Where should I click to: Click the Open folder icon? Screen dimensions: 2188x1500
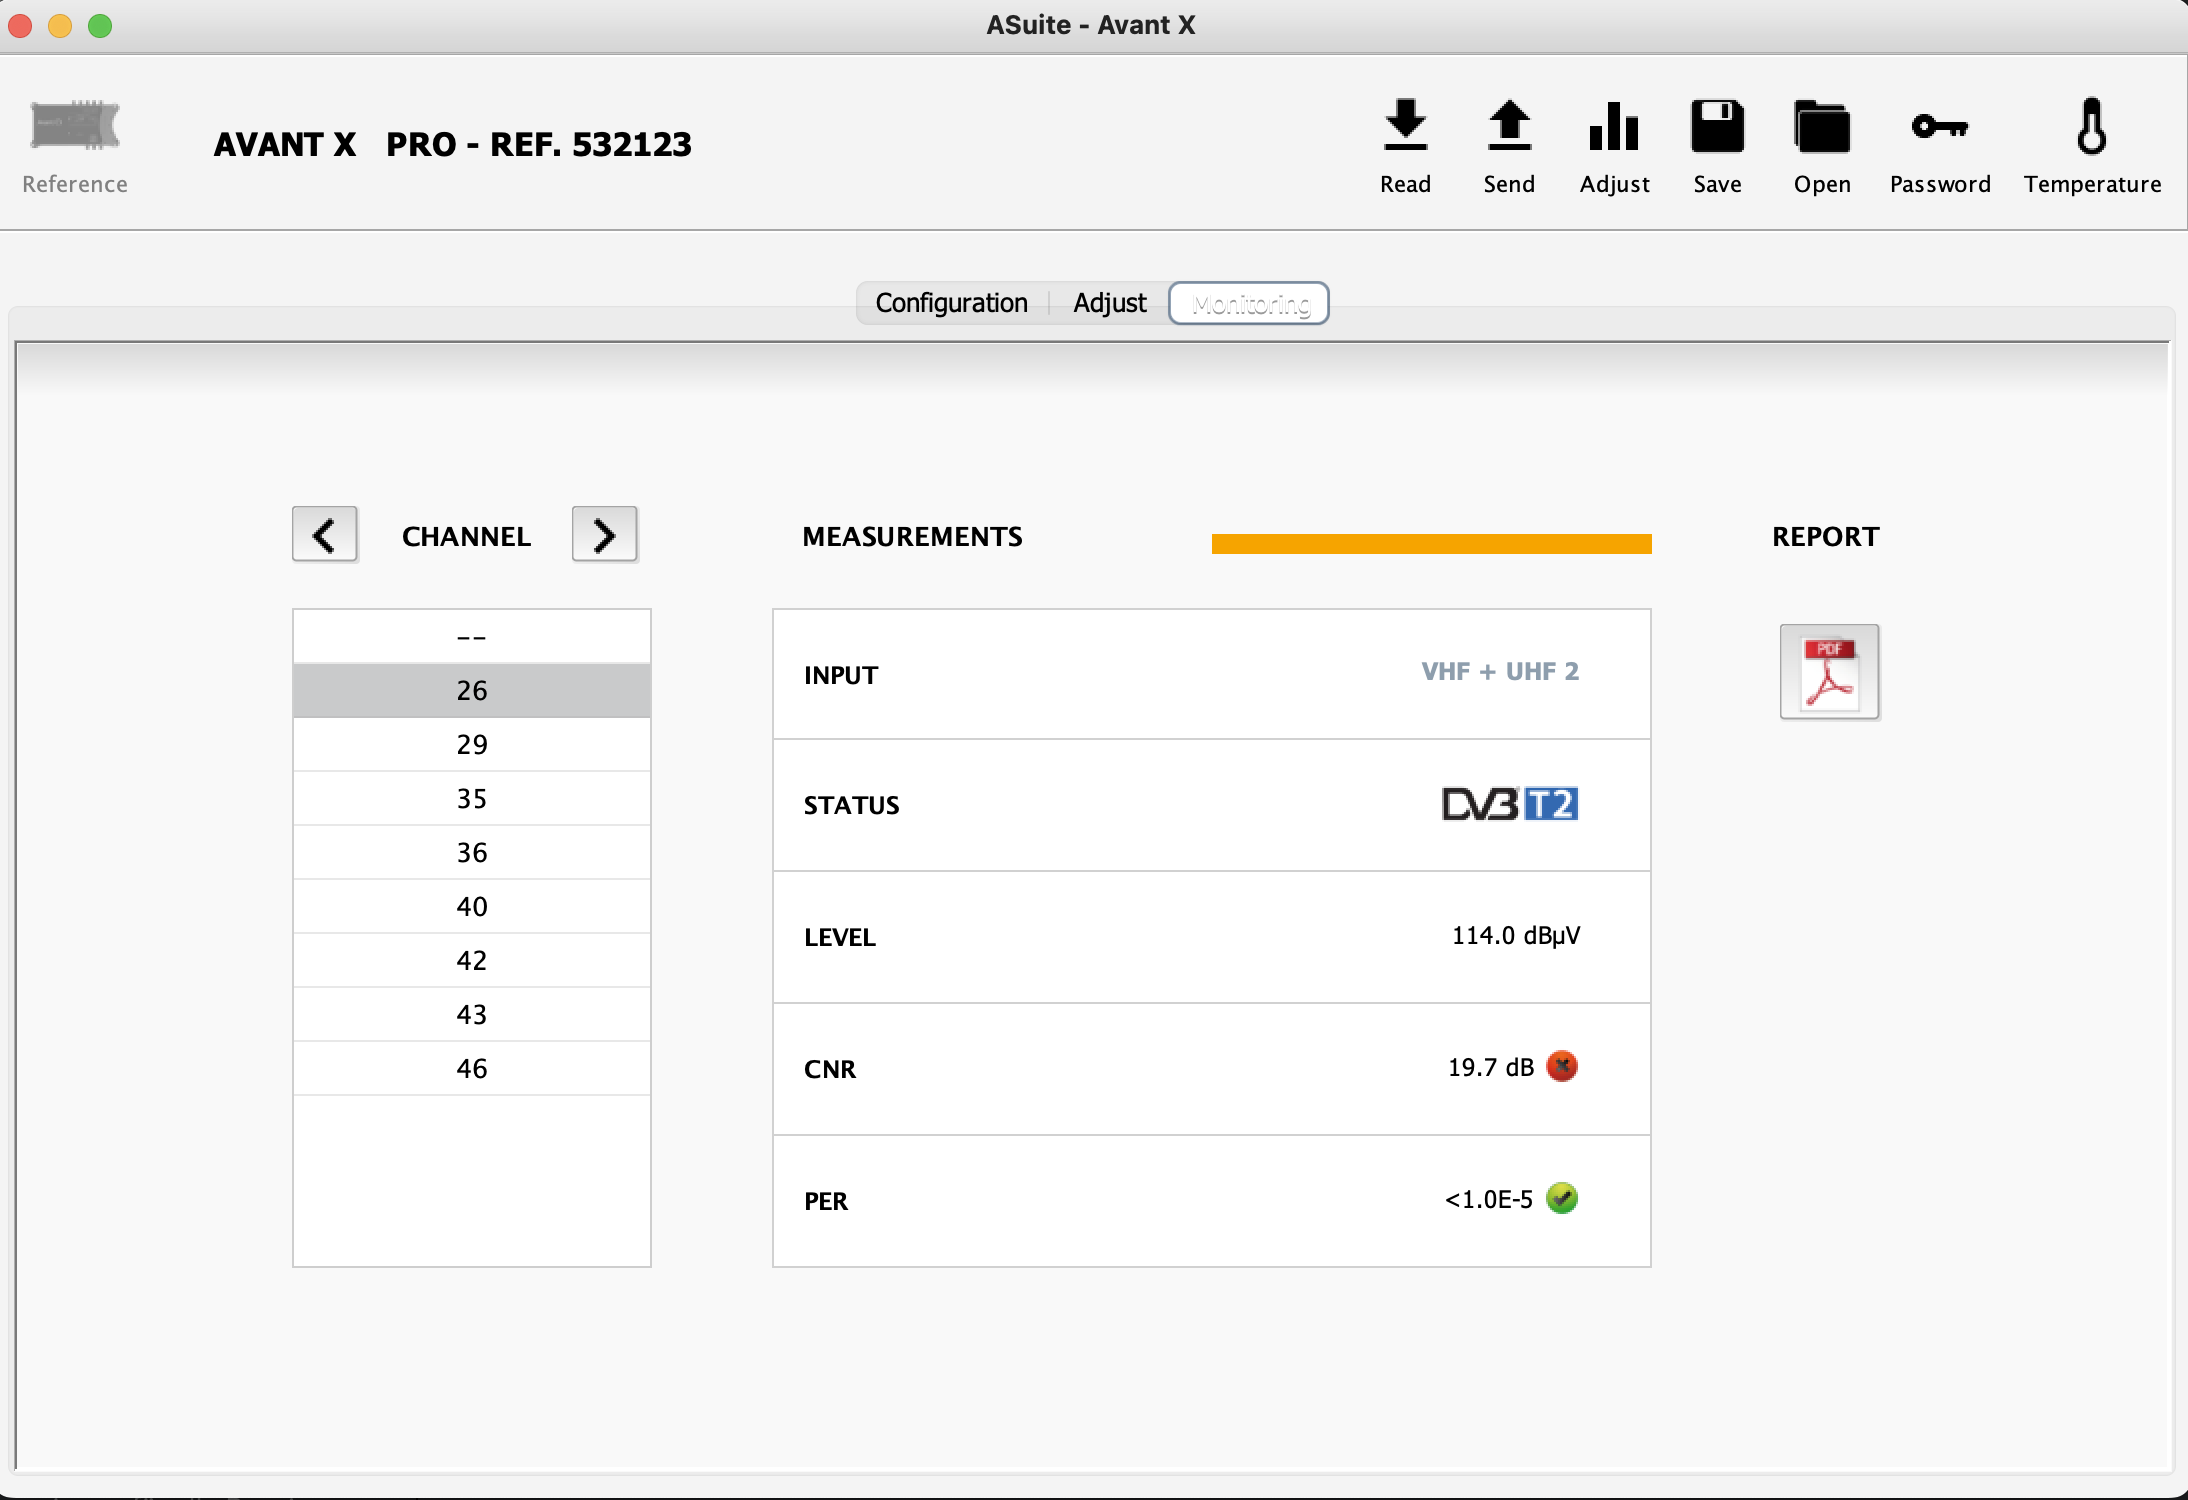click(x=1821, y=126)
